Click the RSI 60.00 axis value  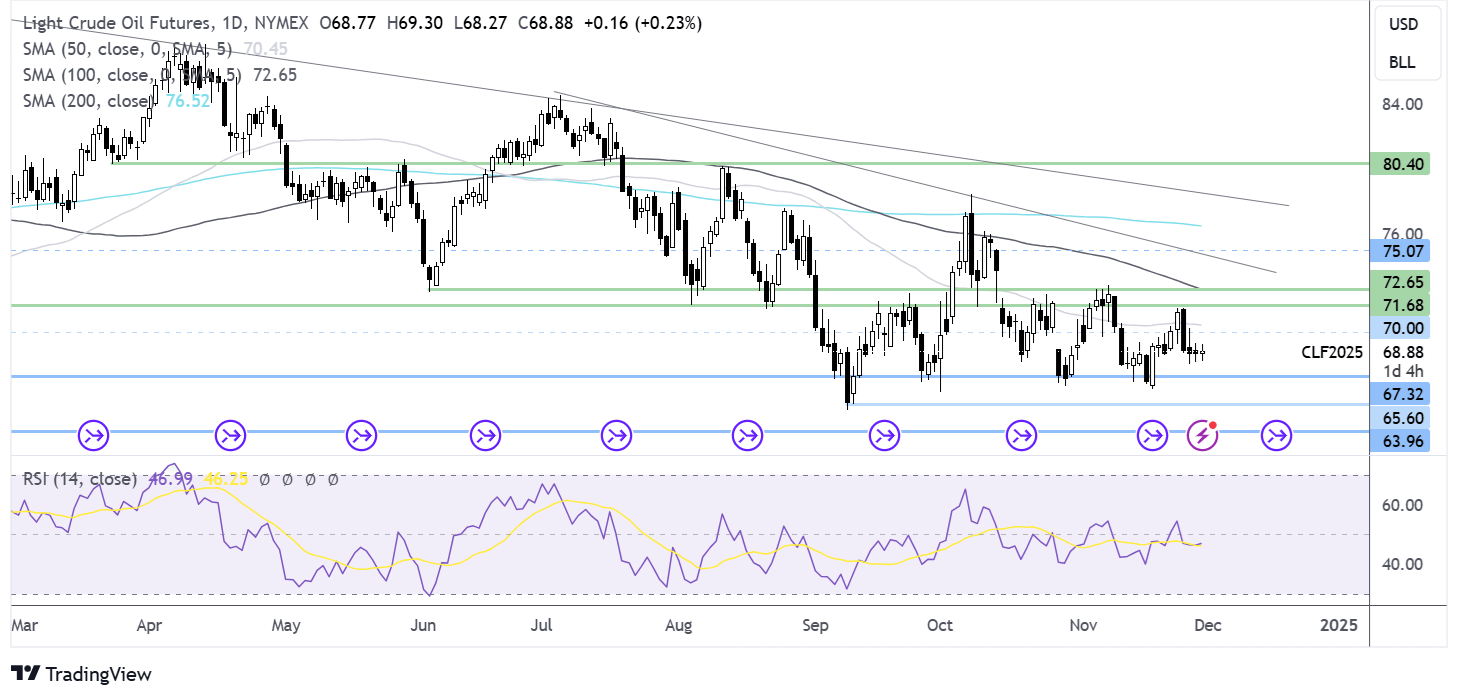(x=1402, y=505)
